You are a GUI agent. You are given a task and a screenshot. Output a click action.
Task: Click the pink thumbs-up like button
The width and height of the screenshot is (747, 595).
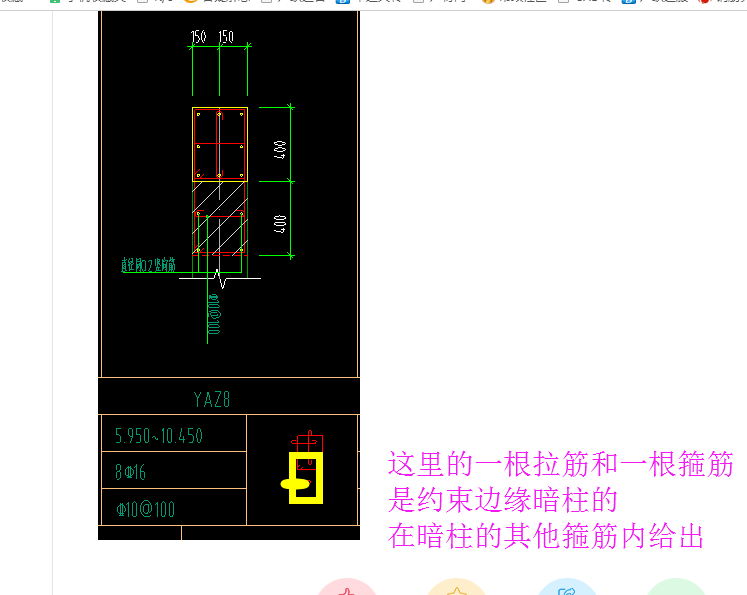pyautogui.click(x=347, y=589)
